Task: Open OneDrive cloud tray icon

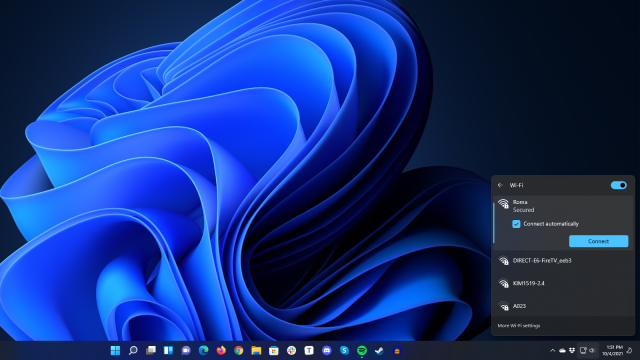Action: click(562, 350)
